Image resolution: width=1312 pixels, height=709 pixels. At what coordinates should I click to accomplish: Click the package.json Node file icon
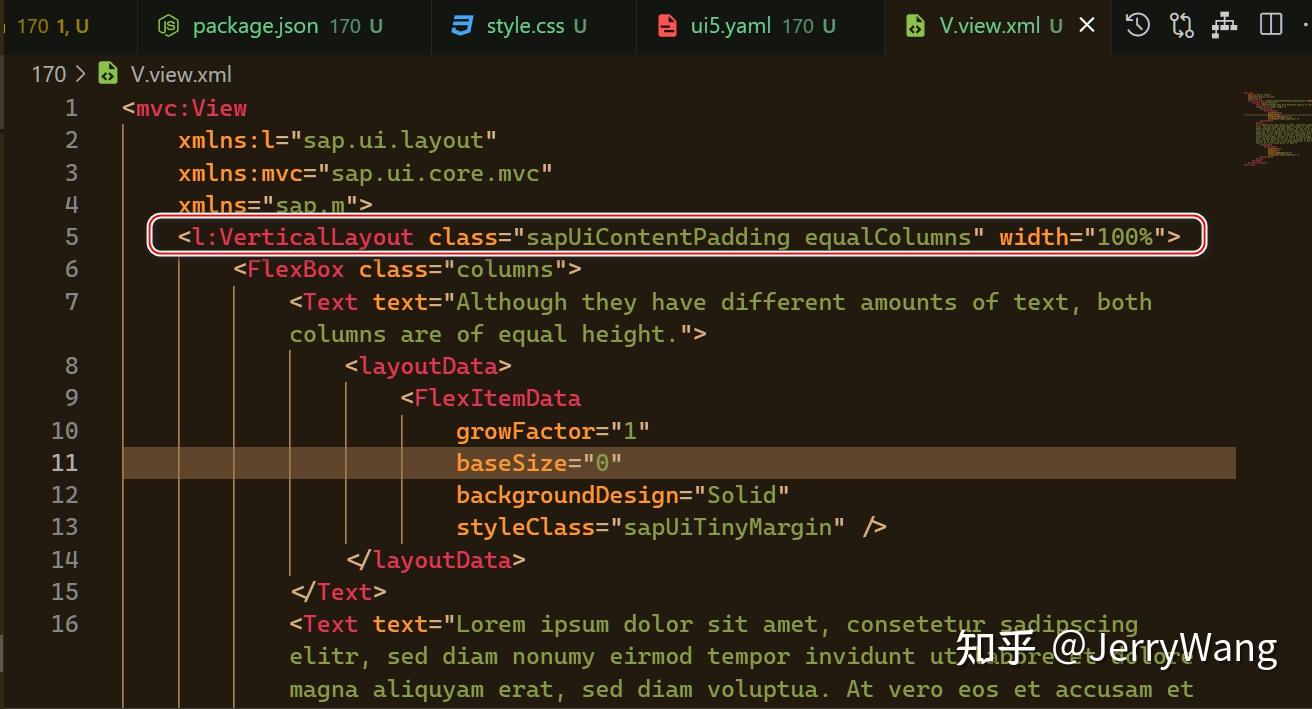(169, 26)
